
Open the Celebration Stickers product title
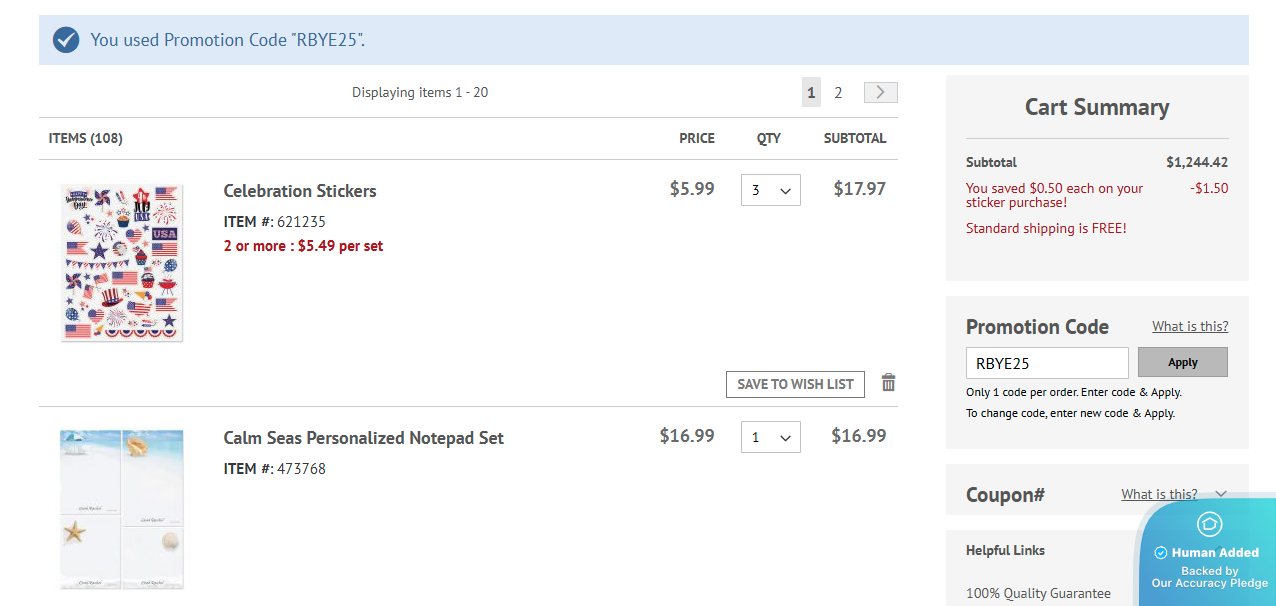(x=300, y=191)
